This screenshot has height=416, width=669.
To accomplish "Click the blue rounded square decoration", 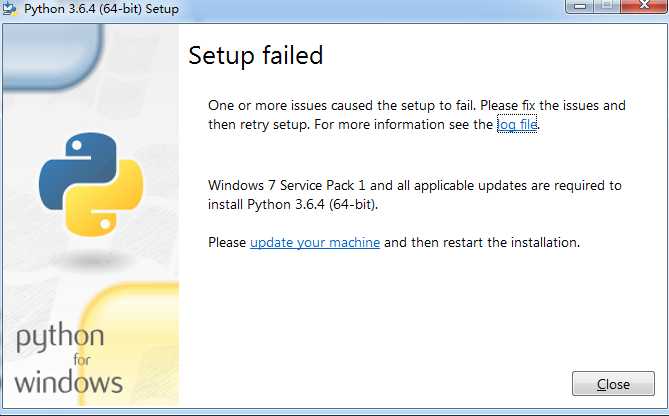I will click(x=52, y=56).
